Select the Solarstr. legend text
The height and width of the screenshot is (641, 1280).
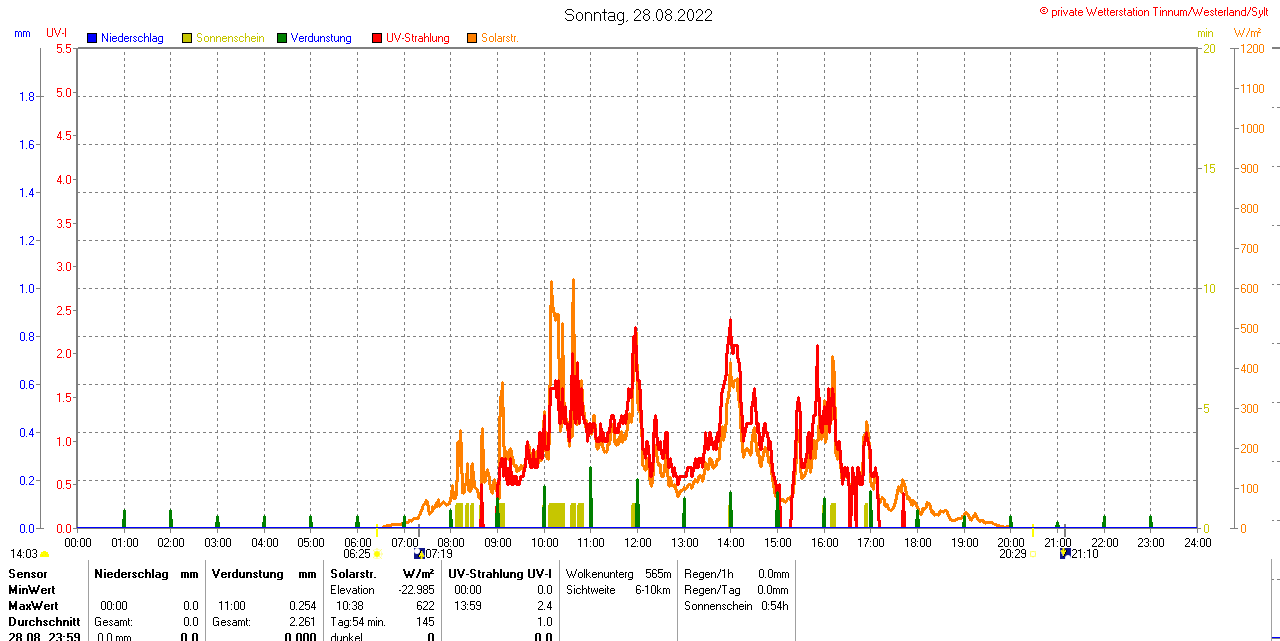500,38
